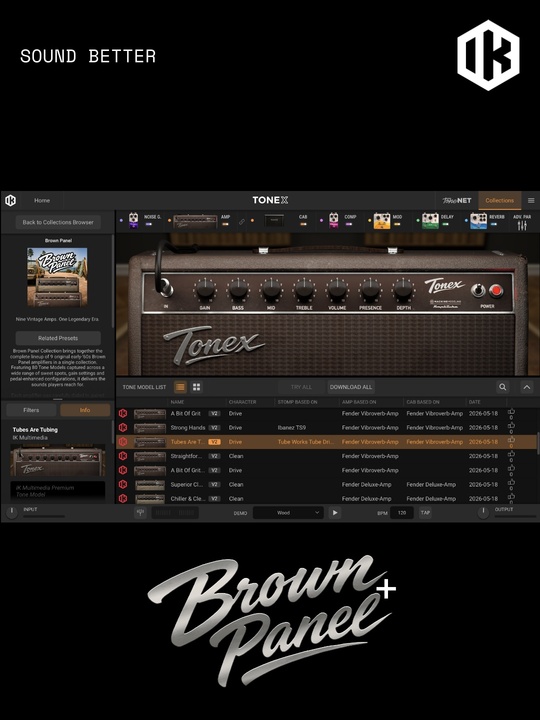Like the Straightfor... tone model
Image resolution: width=540 pixels, height=720 pixels.
tap(511, 456)
